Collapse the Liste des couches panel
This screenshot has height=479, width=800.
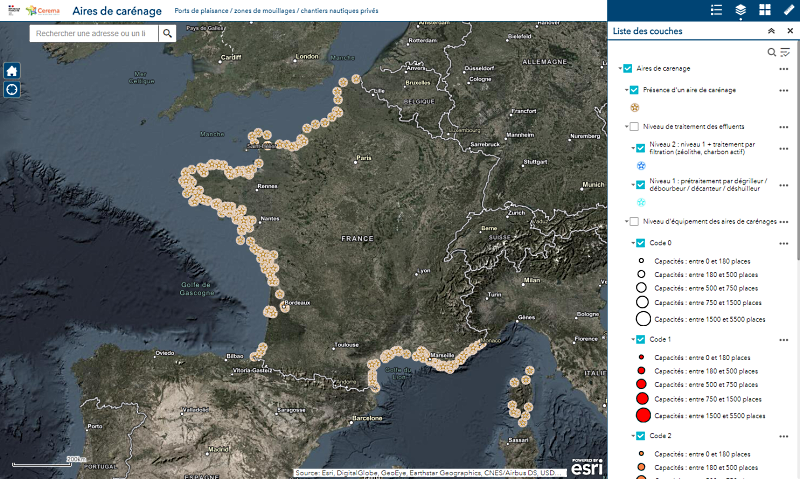[771, 31]
